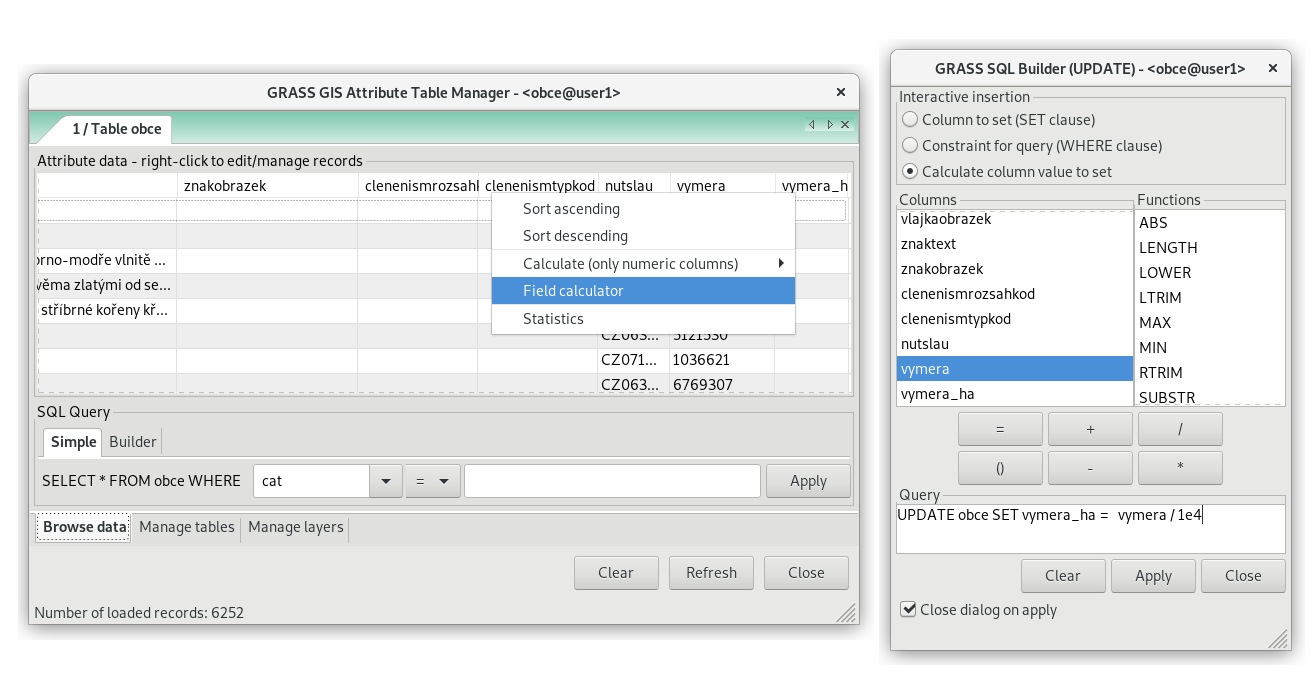Viewport: 1316px width, 700px height.
Task: Select 'LENGTH' in Functions list
Action: [x=1210, y=247]
